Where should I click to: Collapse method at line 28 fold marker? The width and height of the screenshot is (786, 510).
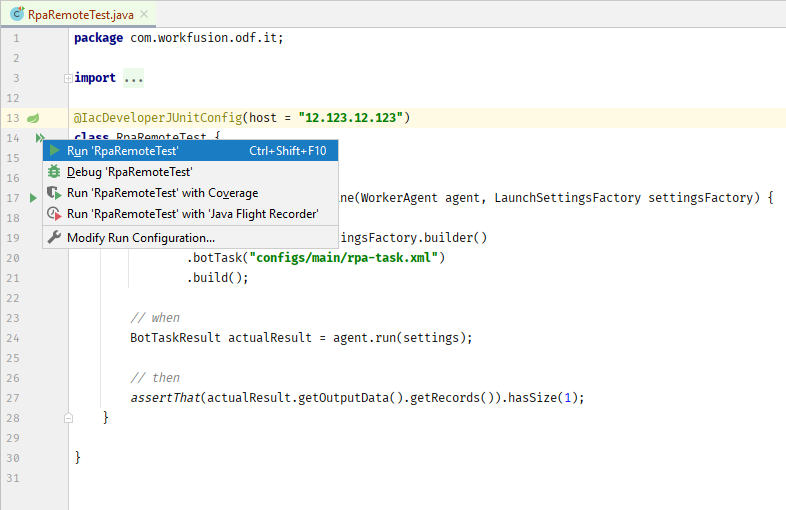69,418
